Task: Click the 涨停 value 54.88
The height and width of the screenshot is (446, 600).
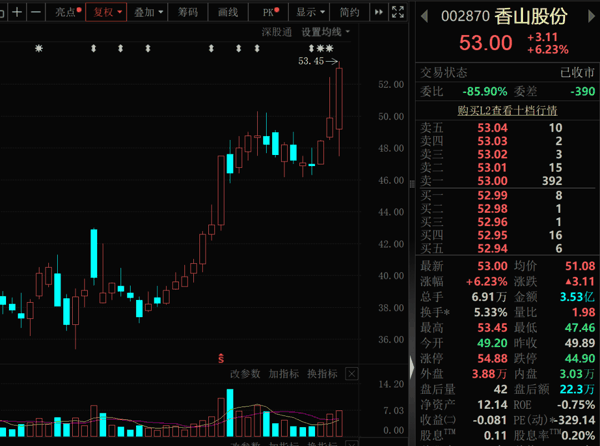Action: pos(492,359)
